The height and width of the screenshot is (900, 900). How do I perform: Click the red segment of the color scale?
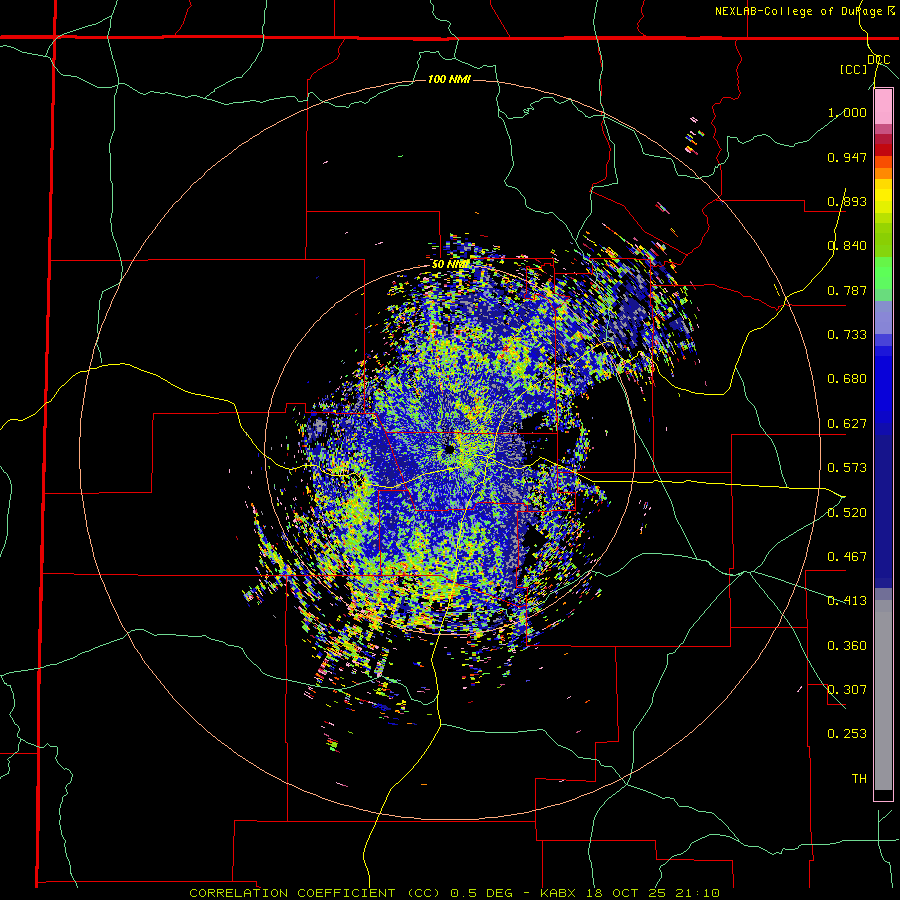[x=883, y=150]
